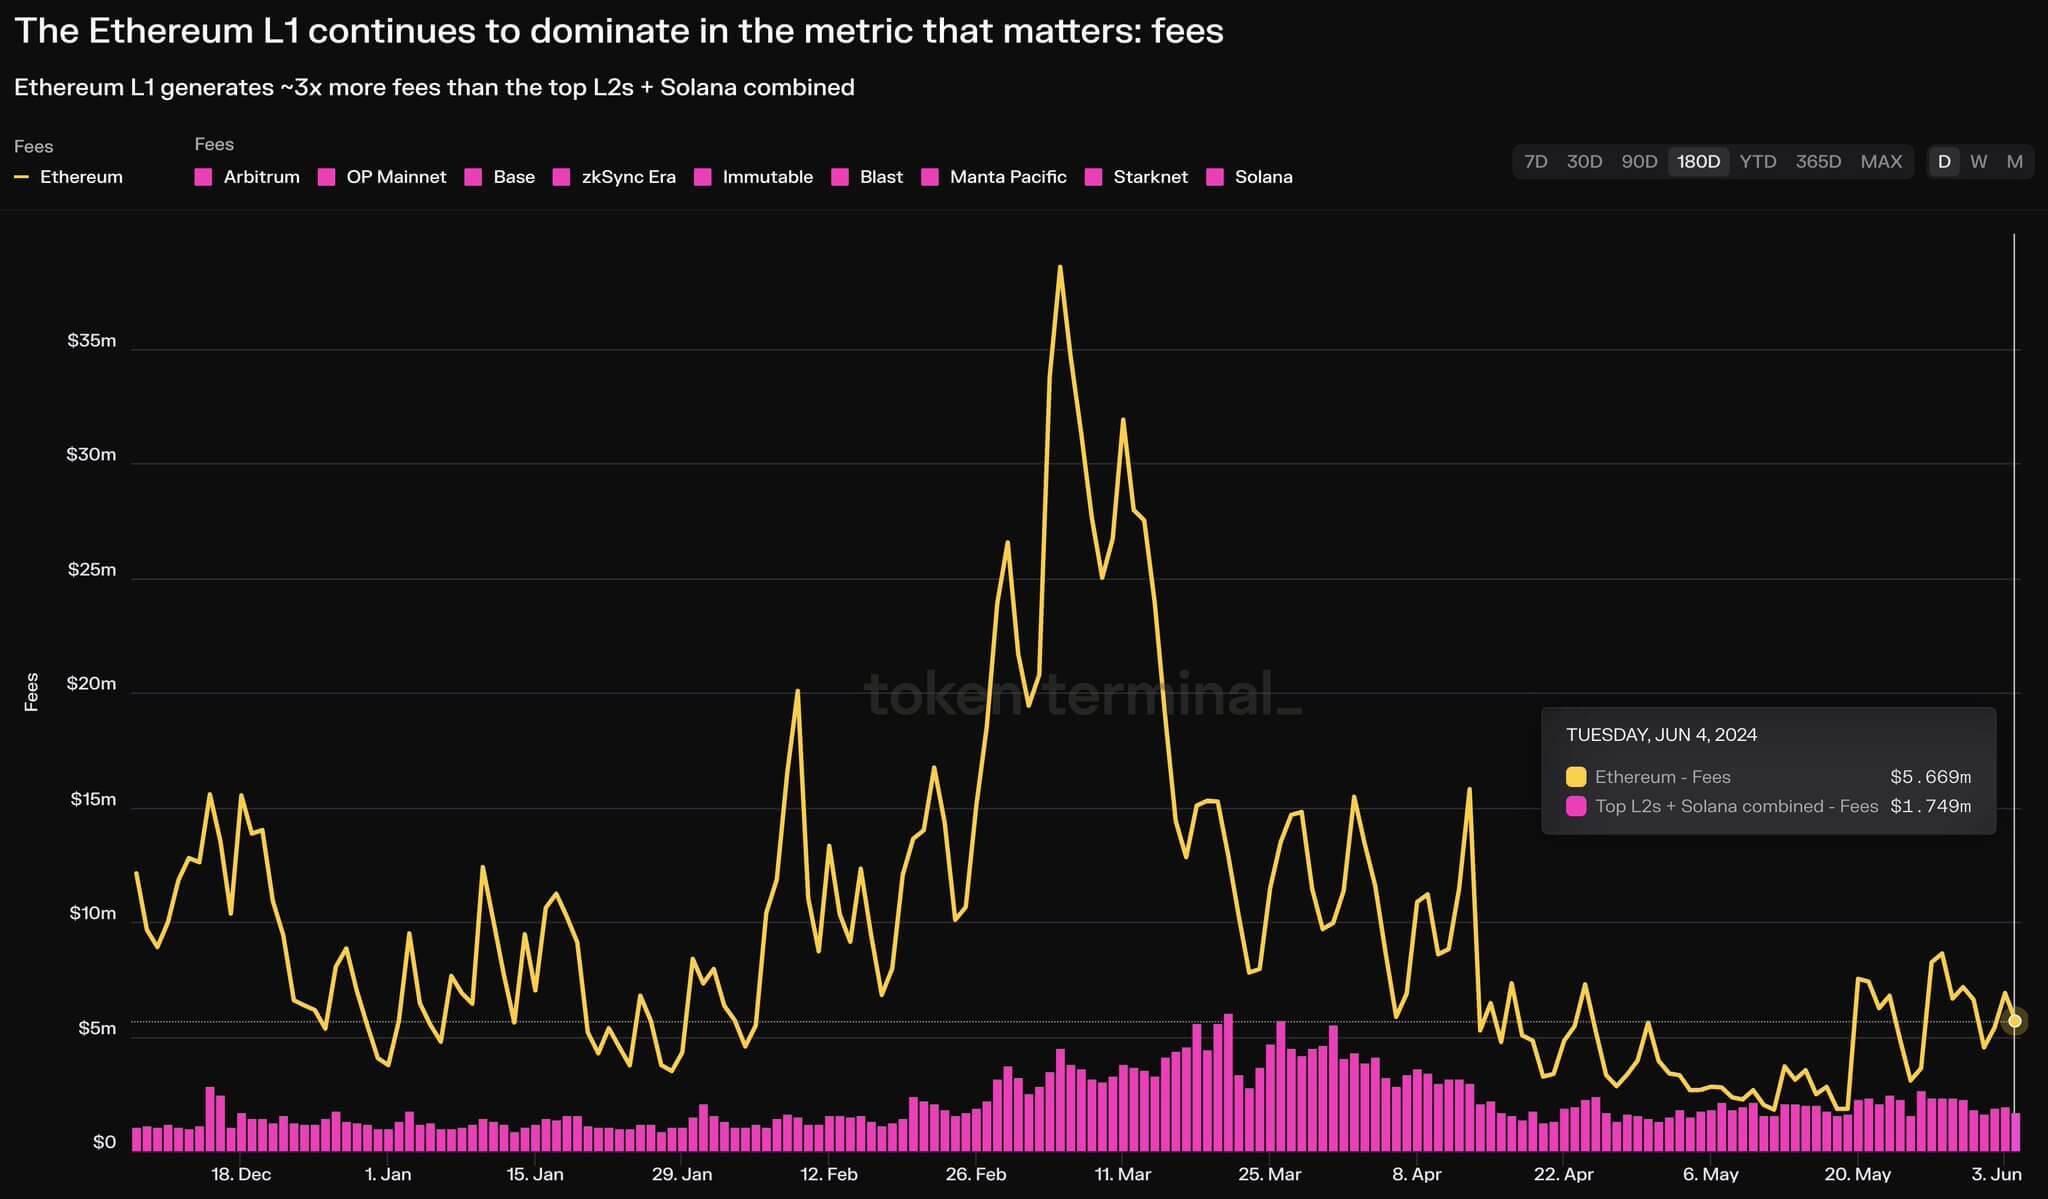The width and height of the screenshot is (2048, 1199).
Task: Set granularity to weekly (W)
Action: pos(1978,161)
